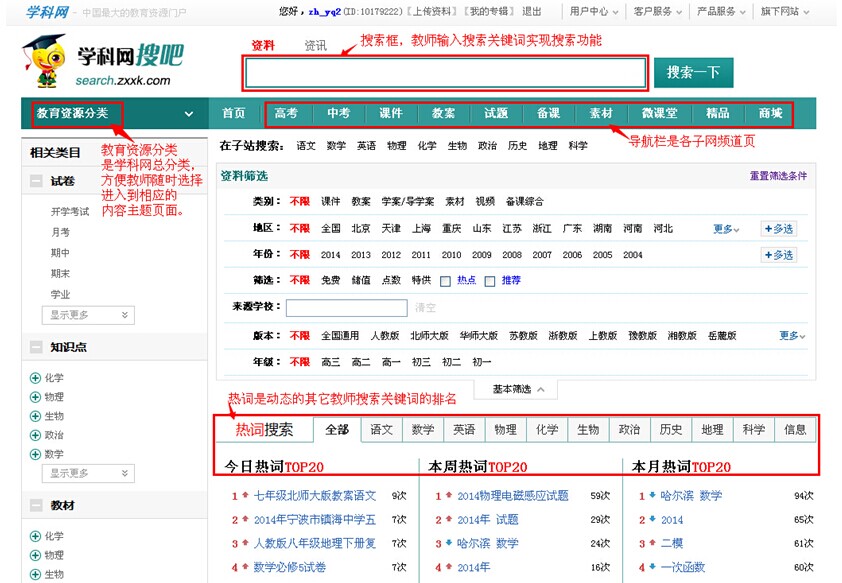Viewport: 842px width, 583px height.
Task: Click +多选 button in 地区 row
Action: 779,229
